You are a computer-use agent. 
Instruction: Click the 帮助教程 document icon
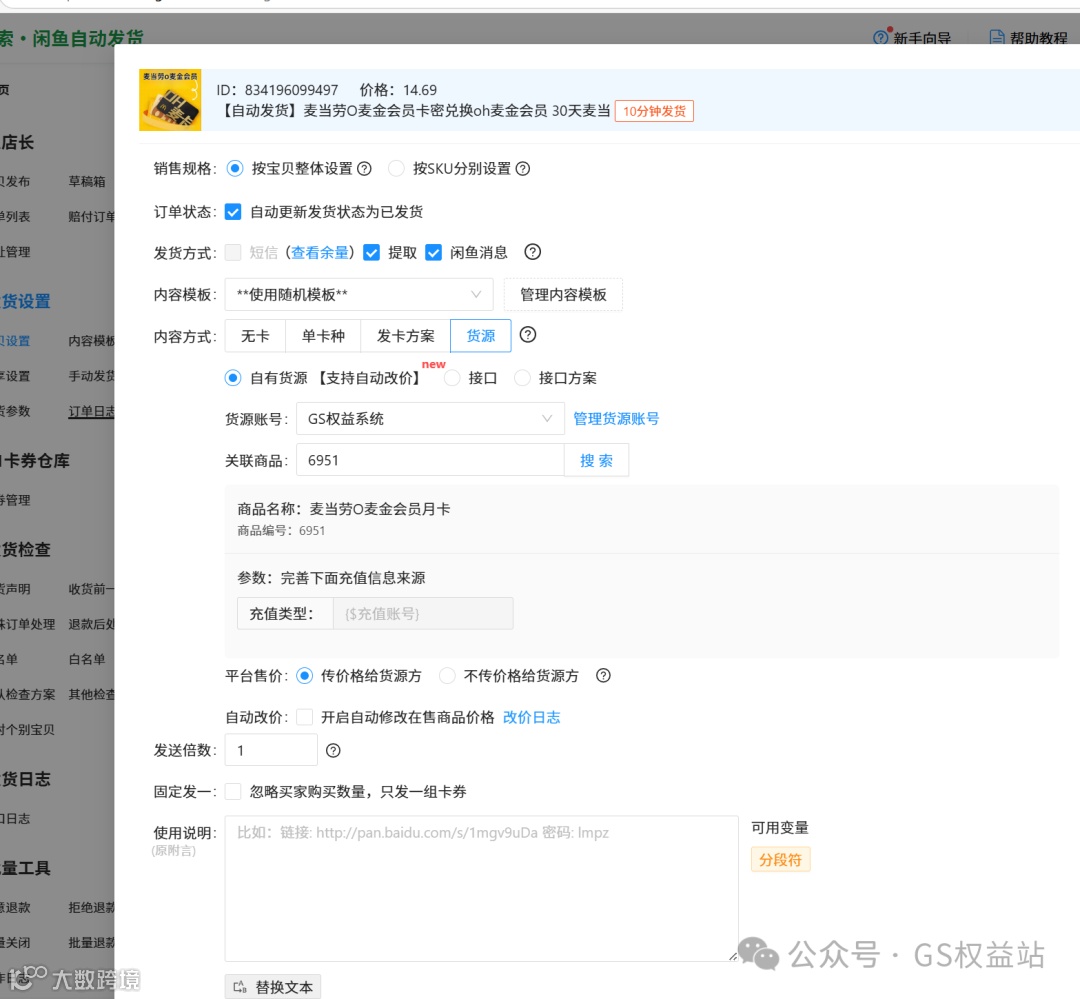[997, 37]
